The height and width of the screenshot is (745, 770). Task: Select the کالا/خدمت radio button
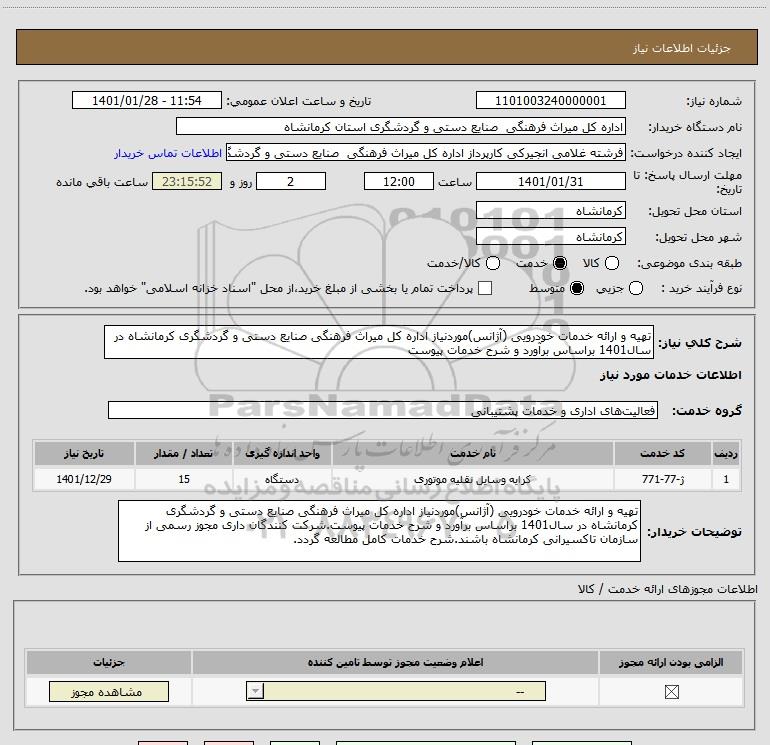click(493, 263)
